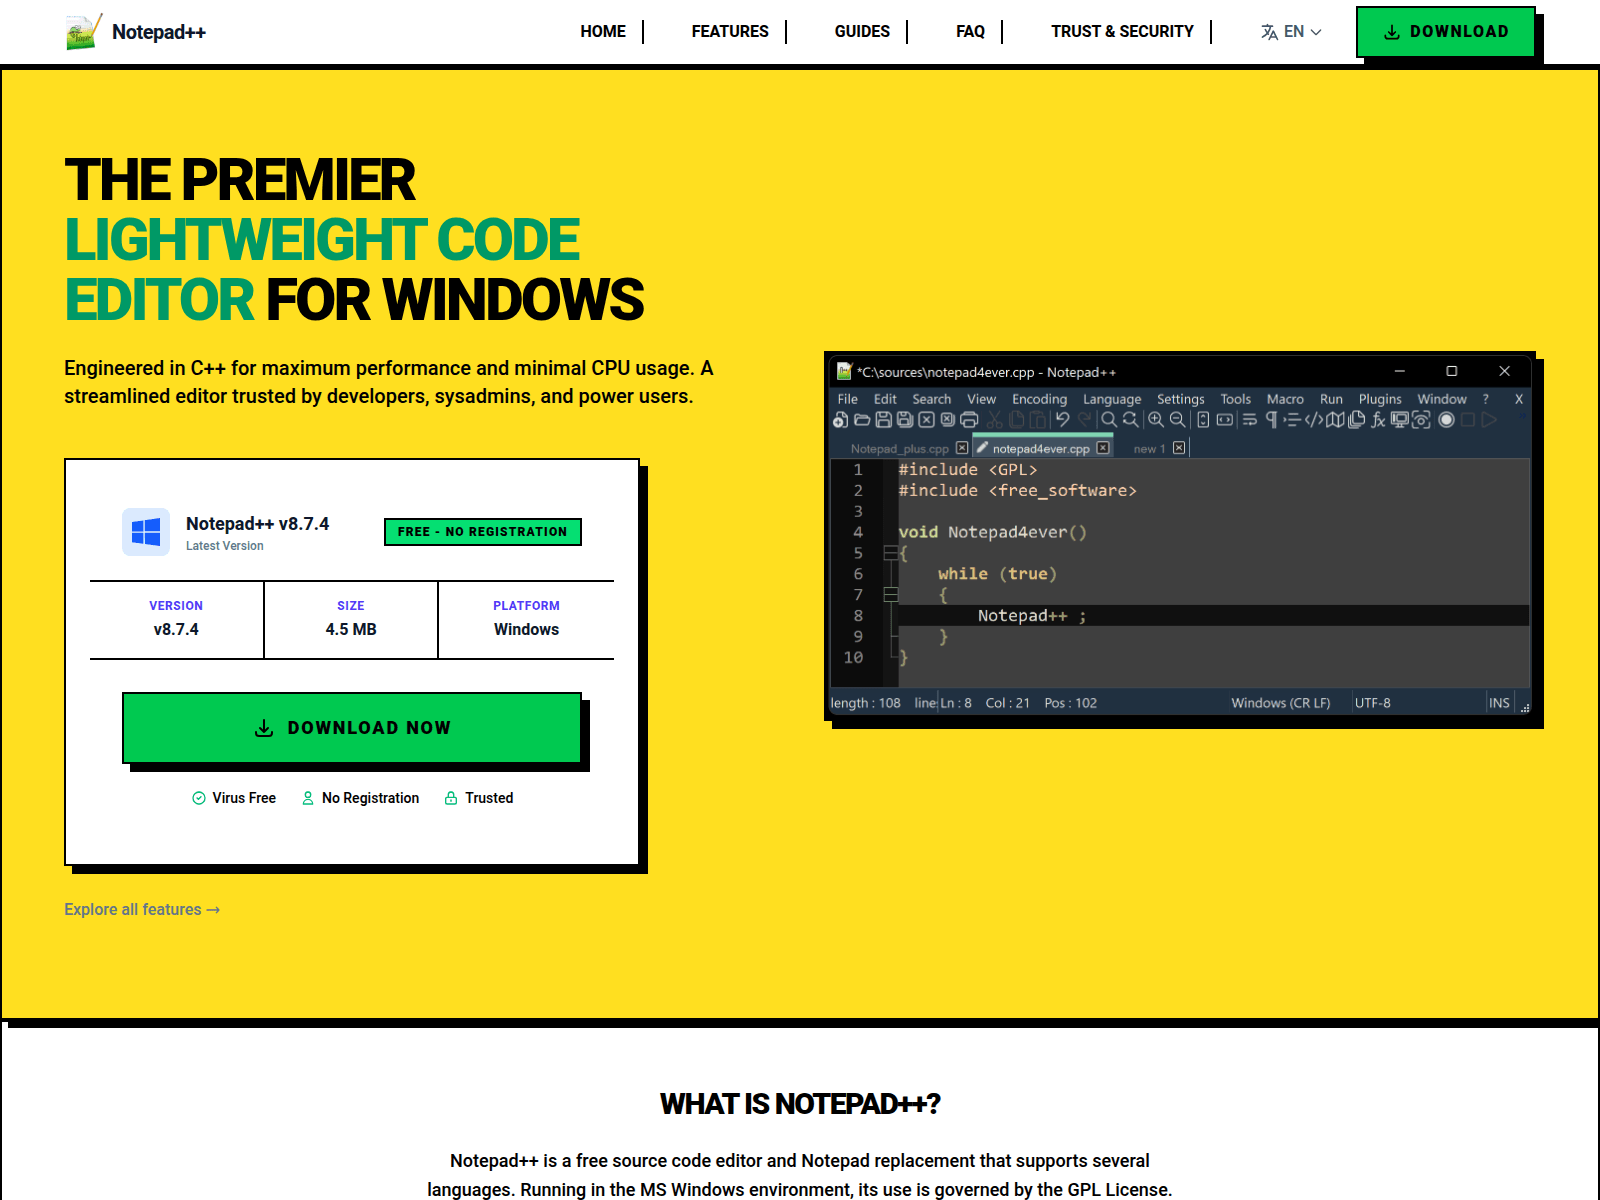This screenshot has width=1600, height=1200.
Task: Click the Find magnifier icon in the screenshot toolbar
Action: coord(1109,420)
